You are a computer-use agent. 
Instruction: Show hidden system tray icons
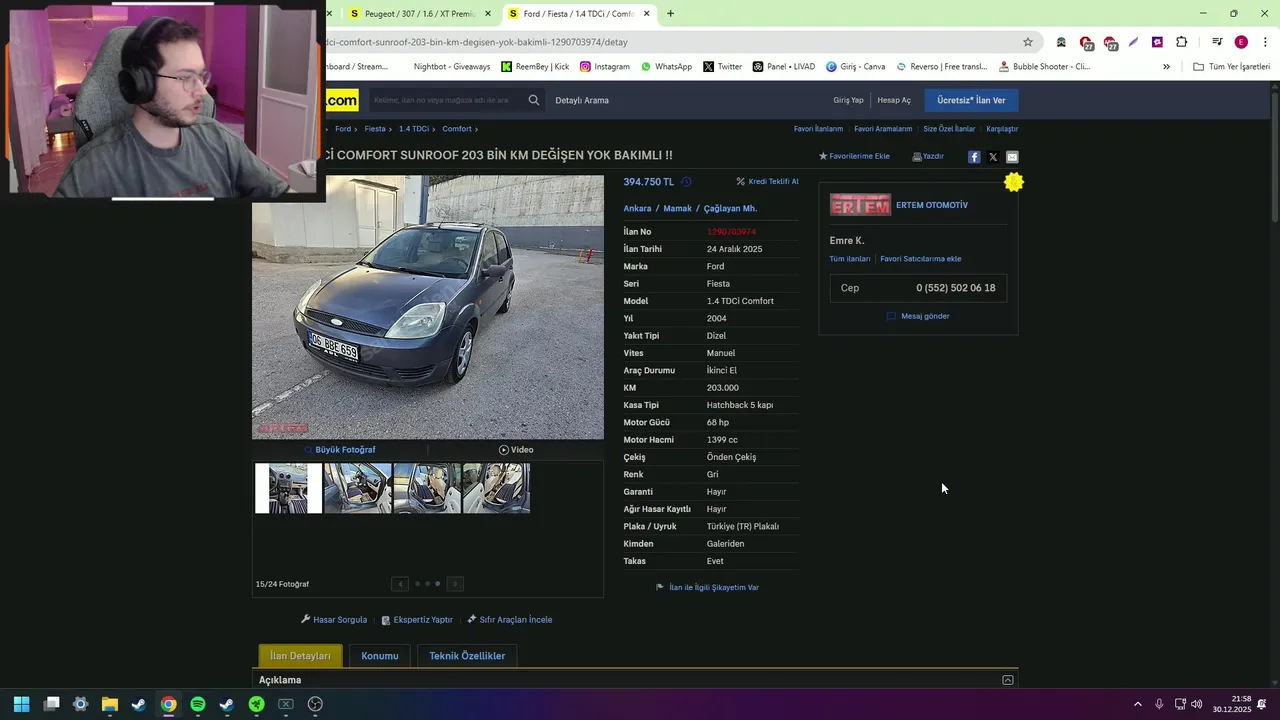pos(1137,704)
